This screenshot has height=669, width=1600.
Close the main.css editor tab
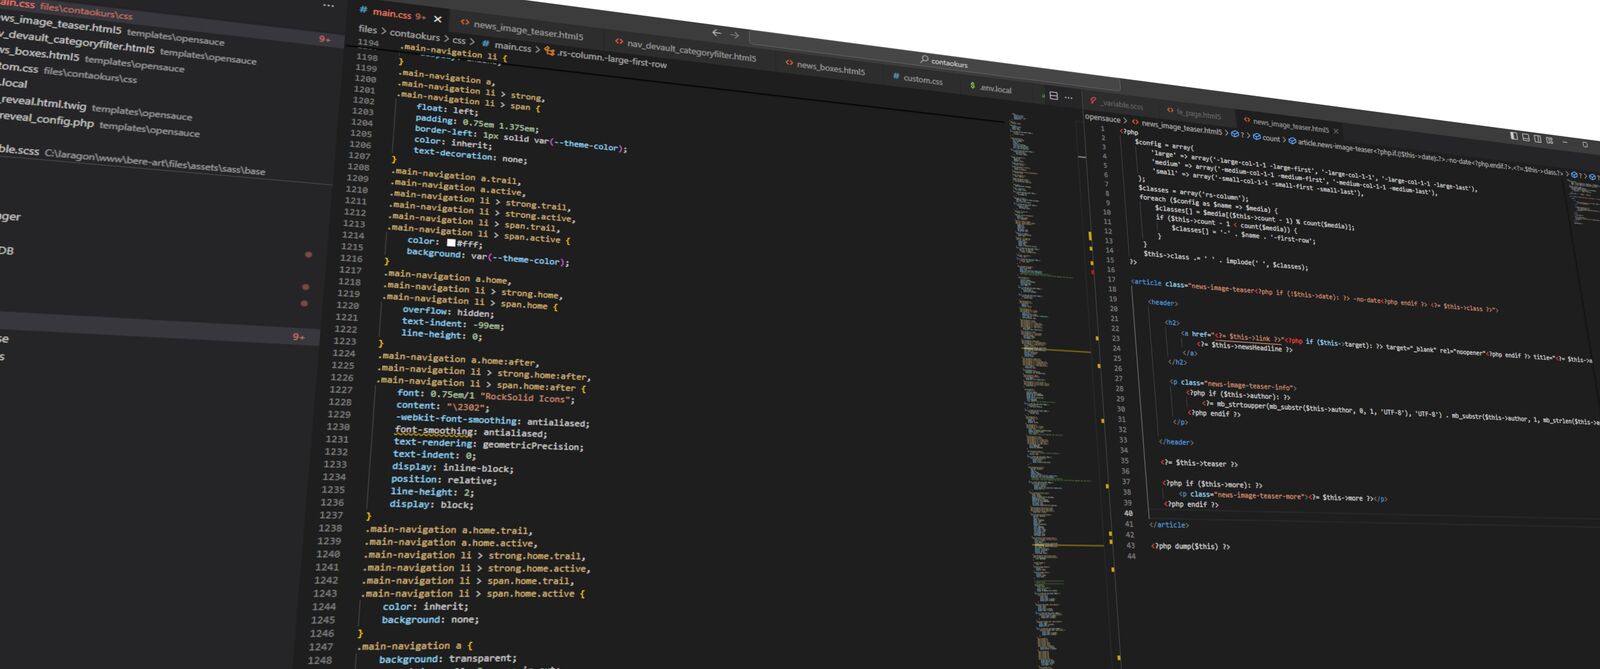[x=437, y=19]
